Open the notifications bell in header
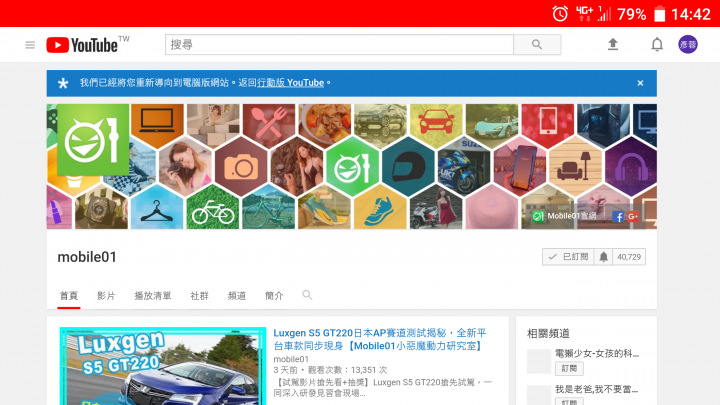 657,44
